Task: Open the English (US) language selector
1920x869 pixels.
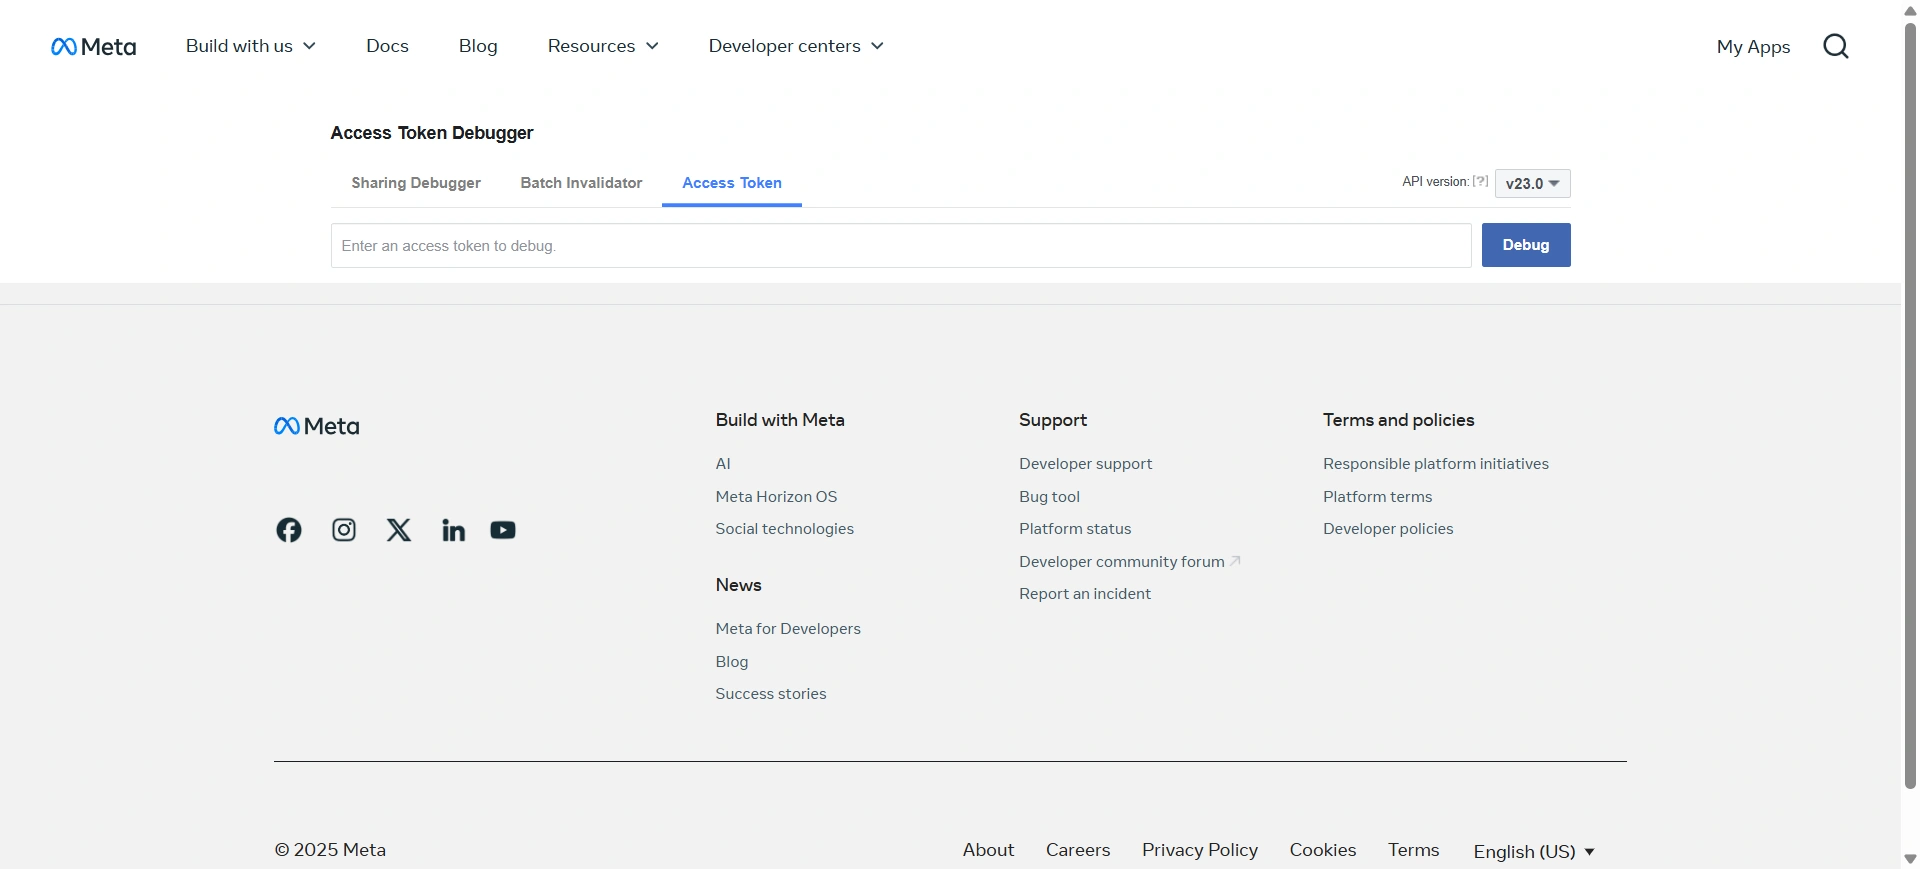Action: [x=1534, y=852]
